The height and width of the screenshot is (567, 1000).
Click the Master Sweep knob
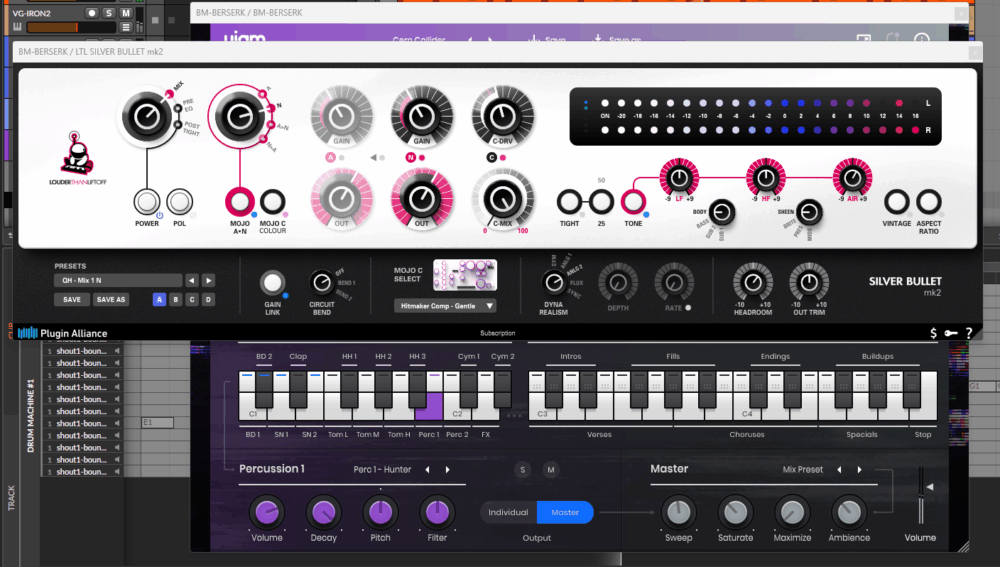click(x=679, y=512)
